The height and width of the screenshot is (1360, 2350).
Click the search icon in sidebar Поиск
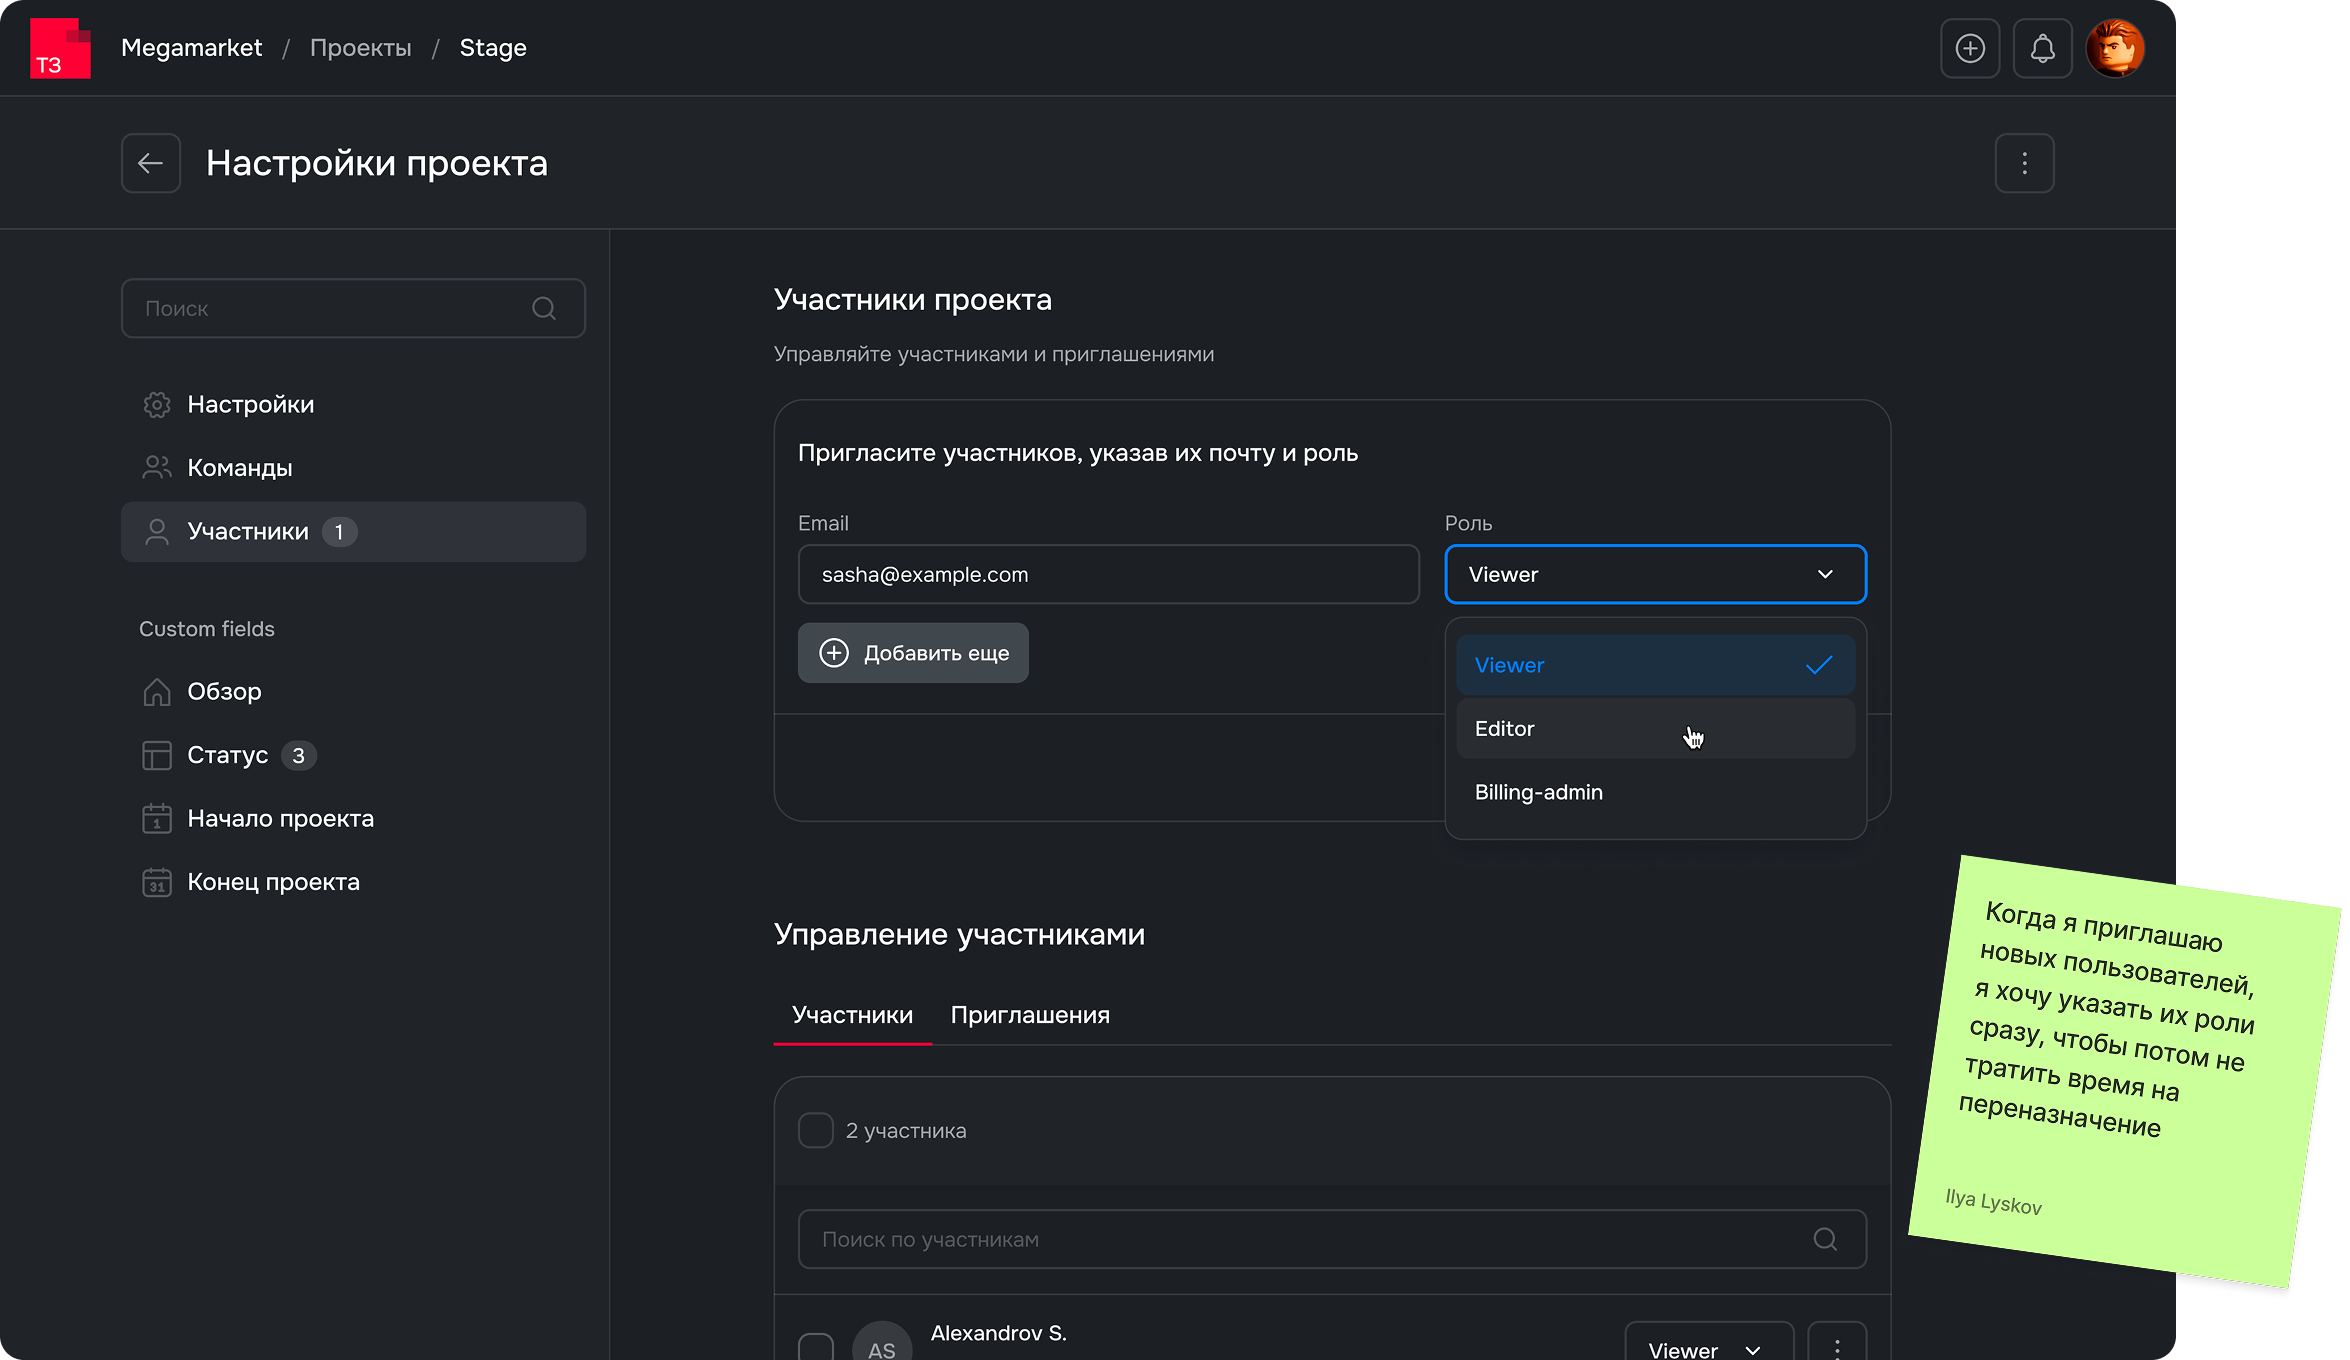(544, 308)
